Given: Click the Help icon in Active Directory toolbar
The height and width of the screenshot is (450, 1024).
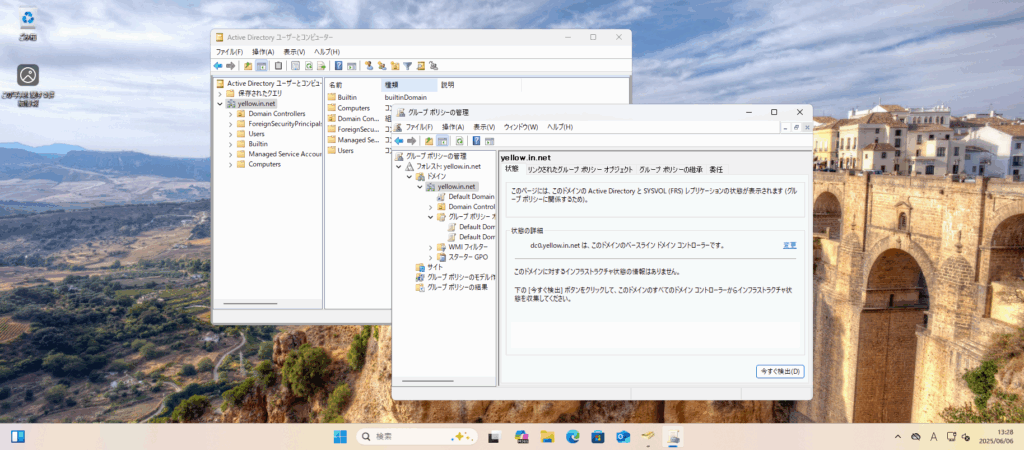Looking at the screenshot, I should [x=339, y=65].
